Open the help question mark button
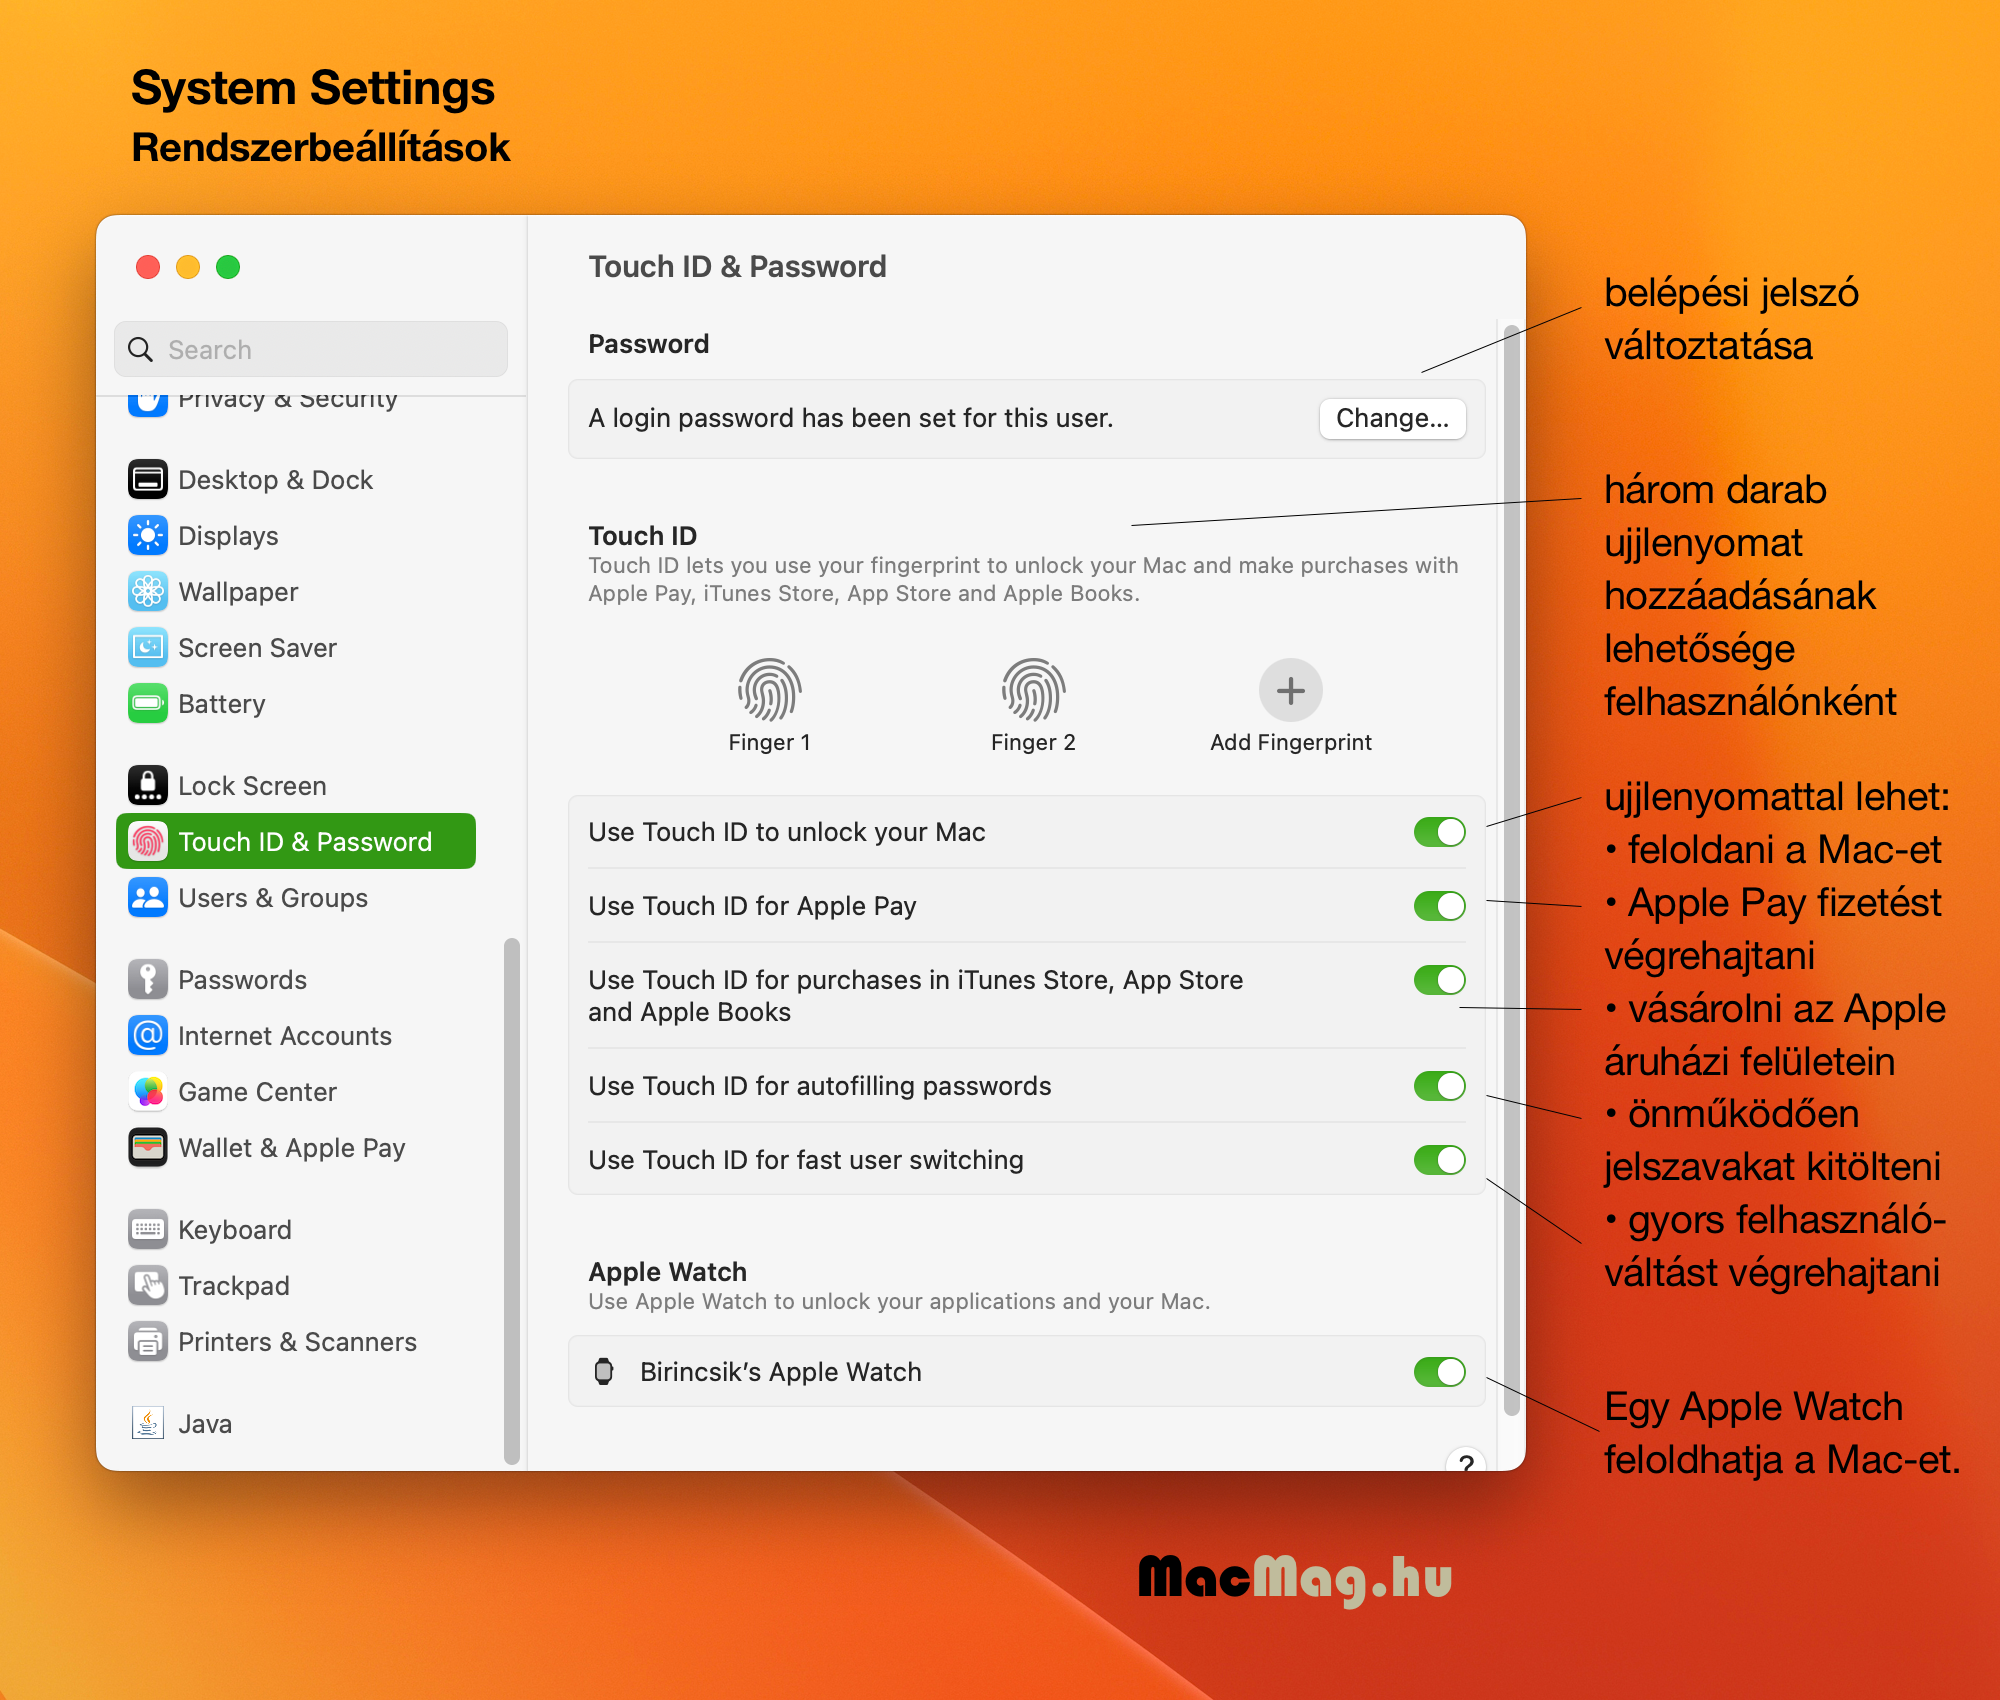 [x=1465, y=1461]
